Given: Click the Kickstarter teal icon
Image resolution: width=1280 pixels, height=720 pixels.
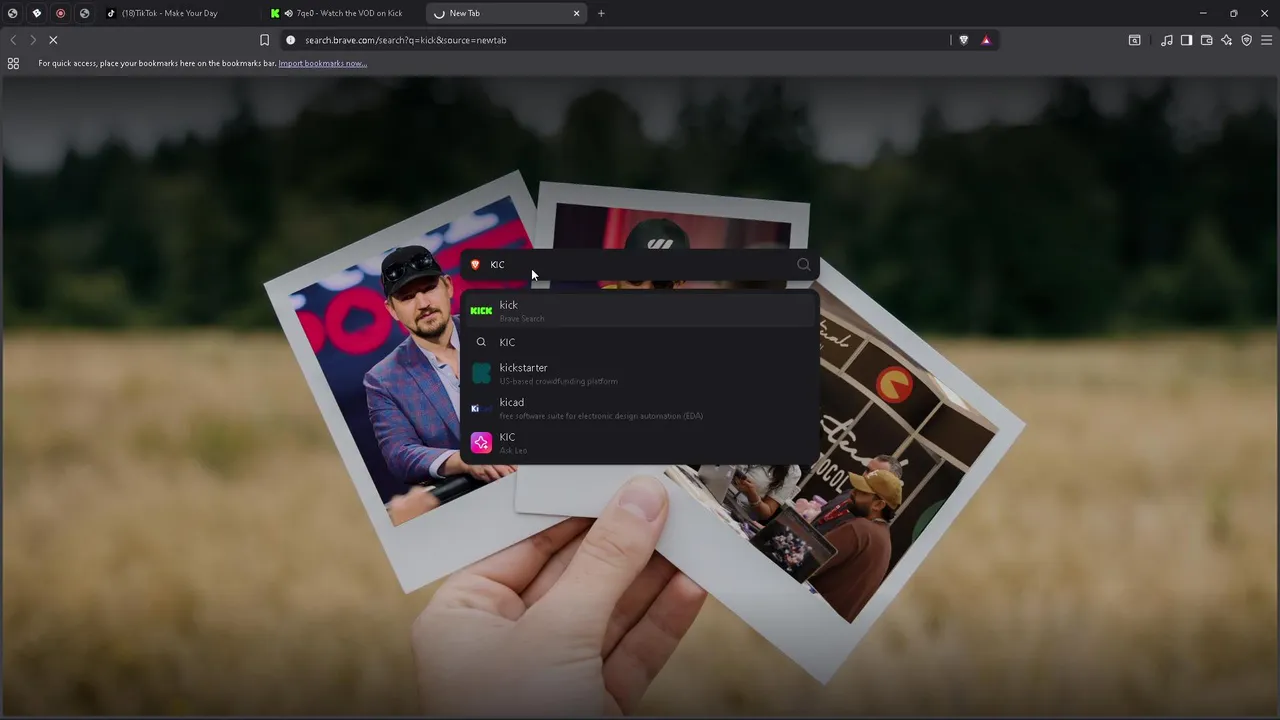Looking at the screenshot, I should tap(481, 374).
